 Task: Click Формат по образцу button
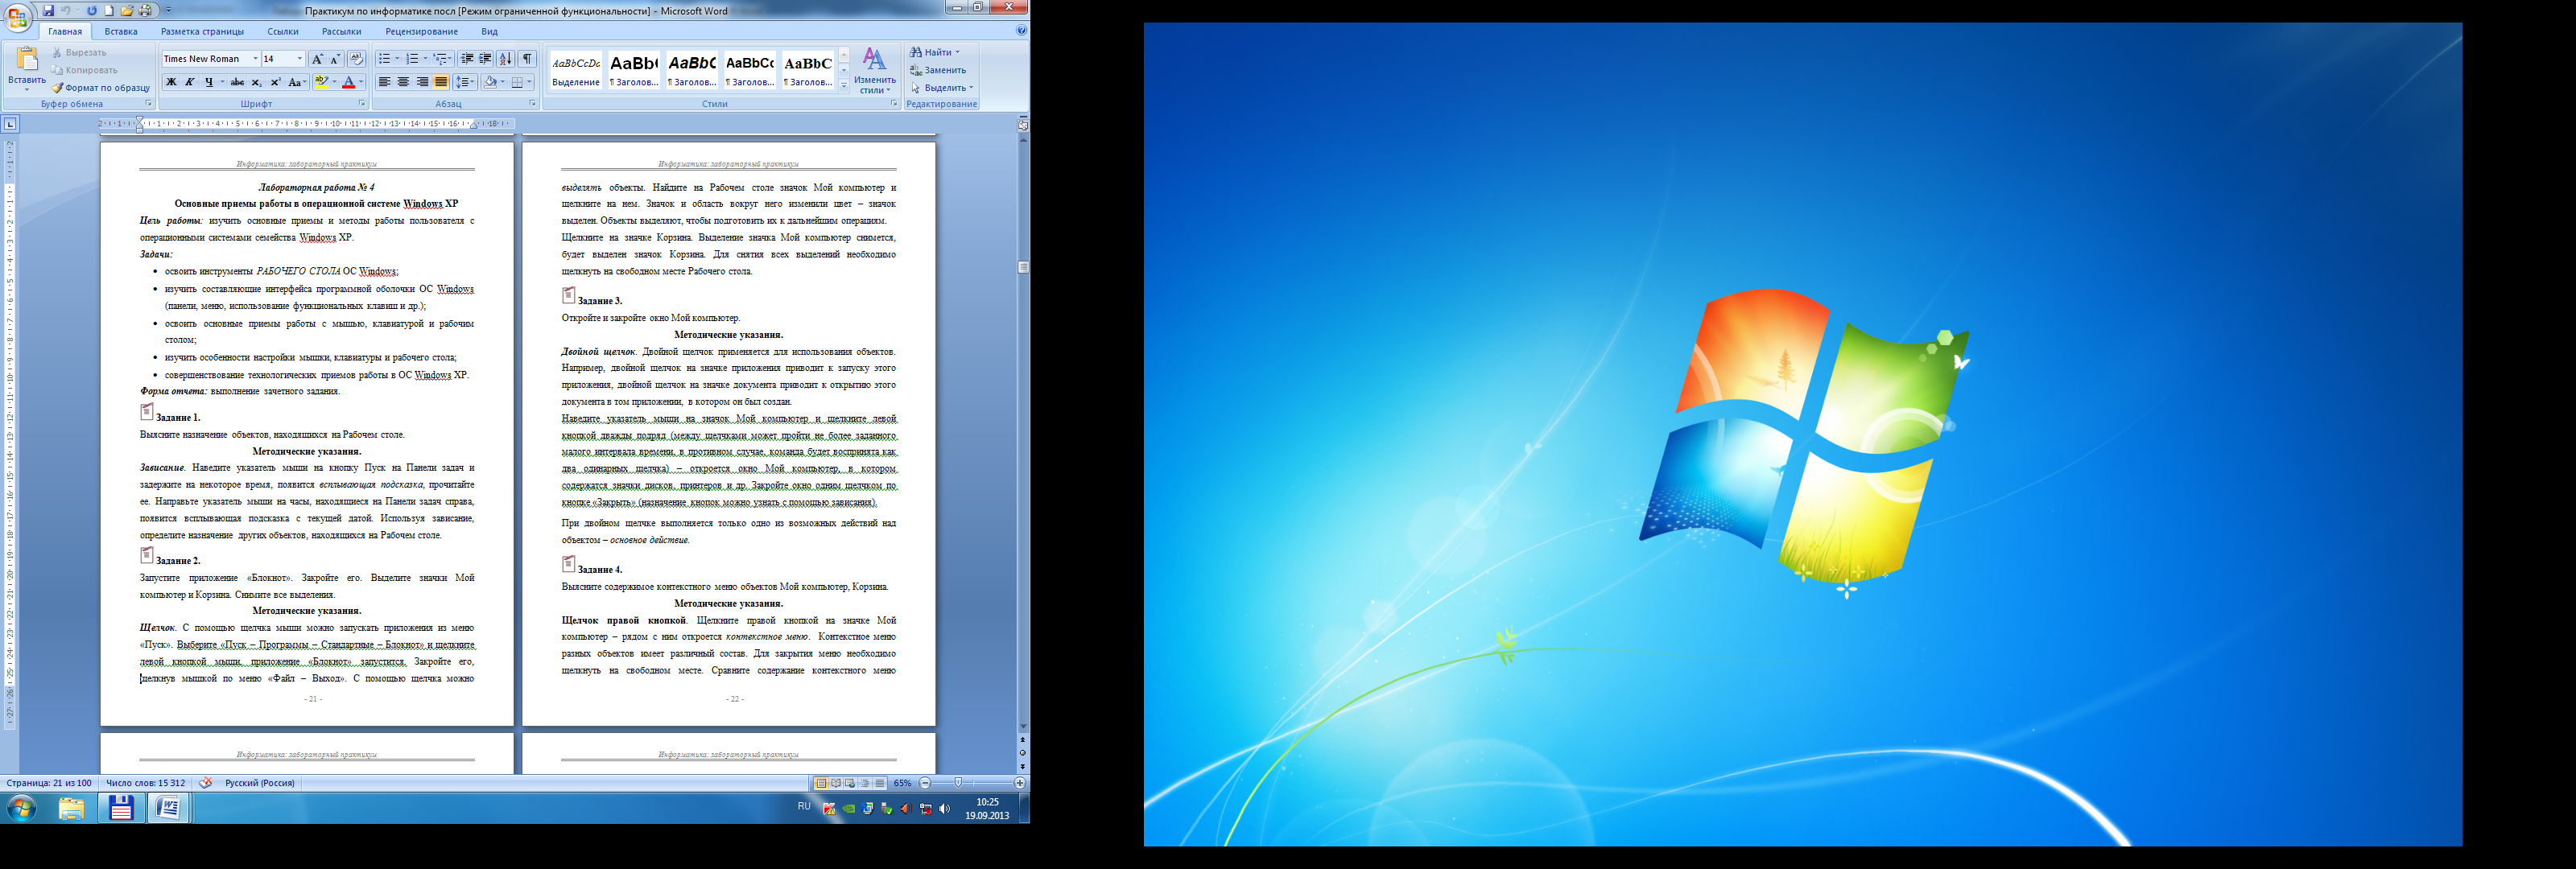(x=101, y=88)
